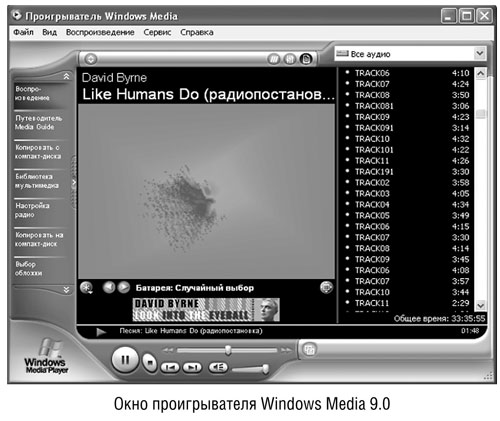Open the Сервис menu
The image size is (500, 421).
click(x=157, y=32)
